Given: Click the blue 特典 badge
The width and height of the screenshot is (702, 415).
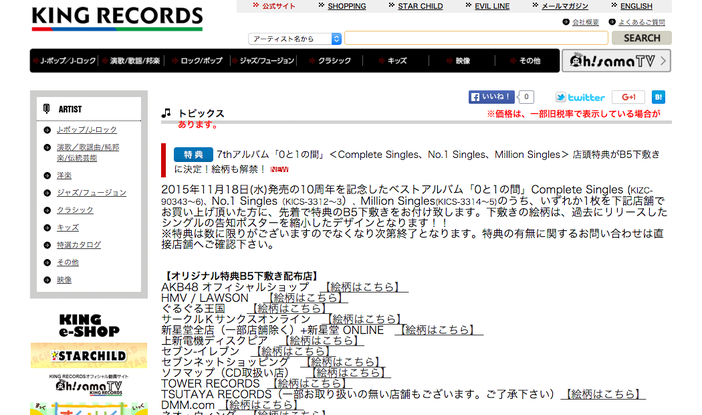Looking at the screenshot, I should click(x=193, y=155).
